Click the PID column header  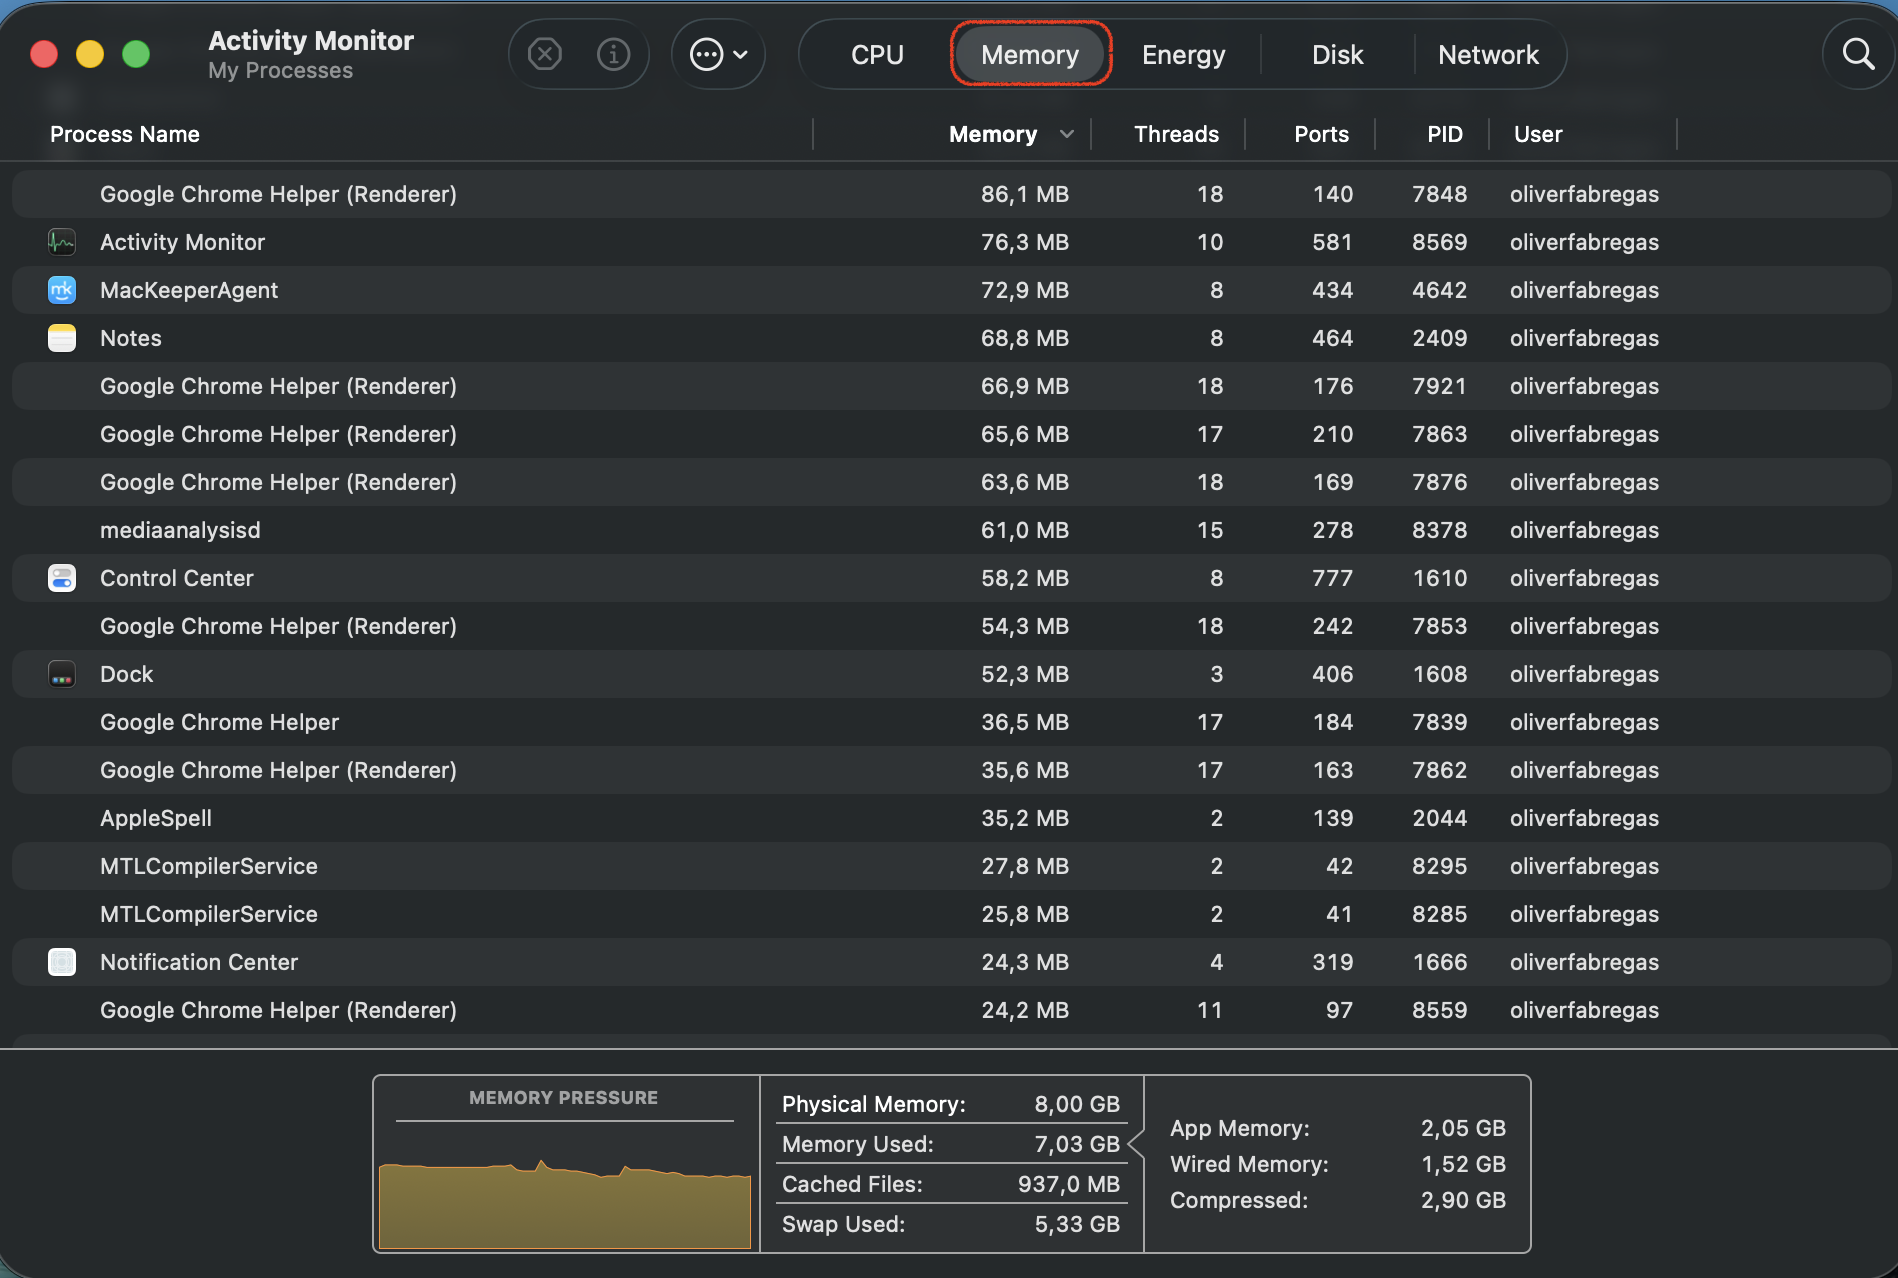tap(1444, 134)
